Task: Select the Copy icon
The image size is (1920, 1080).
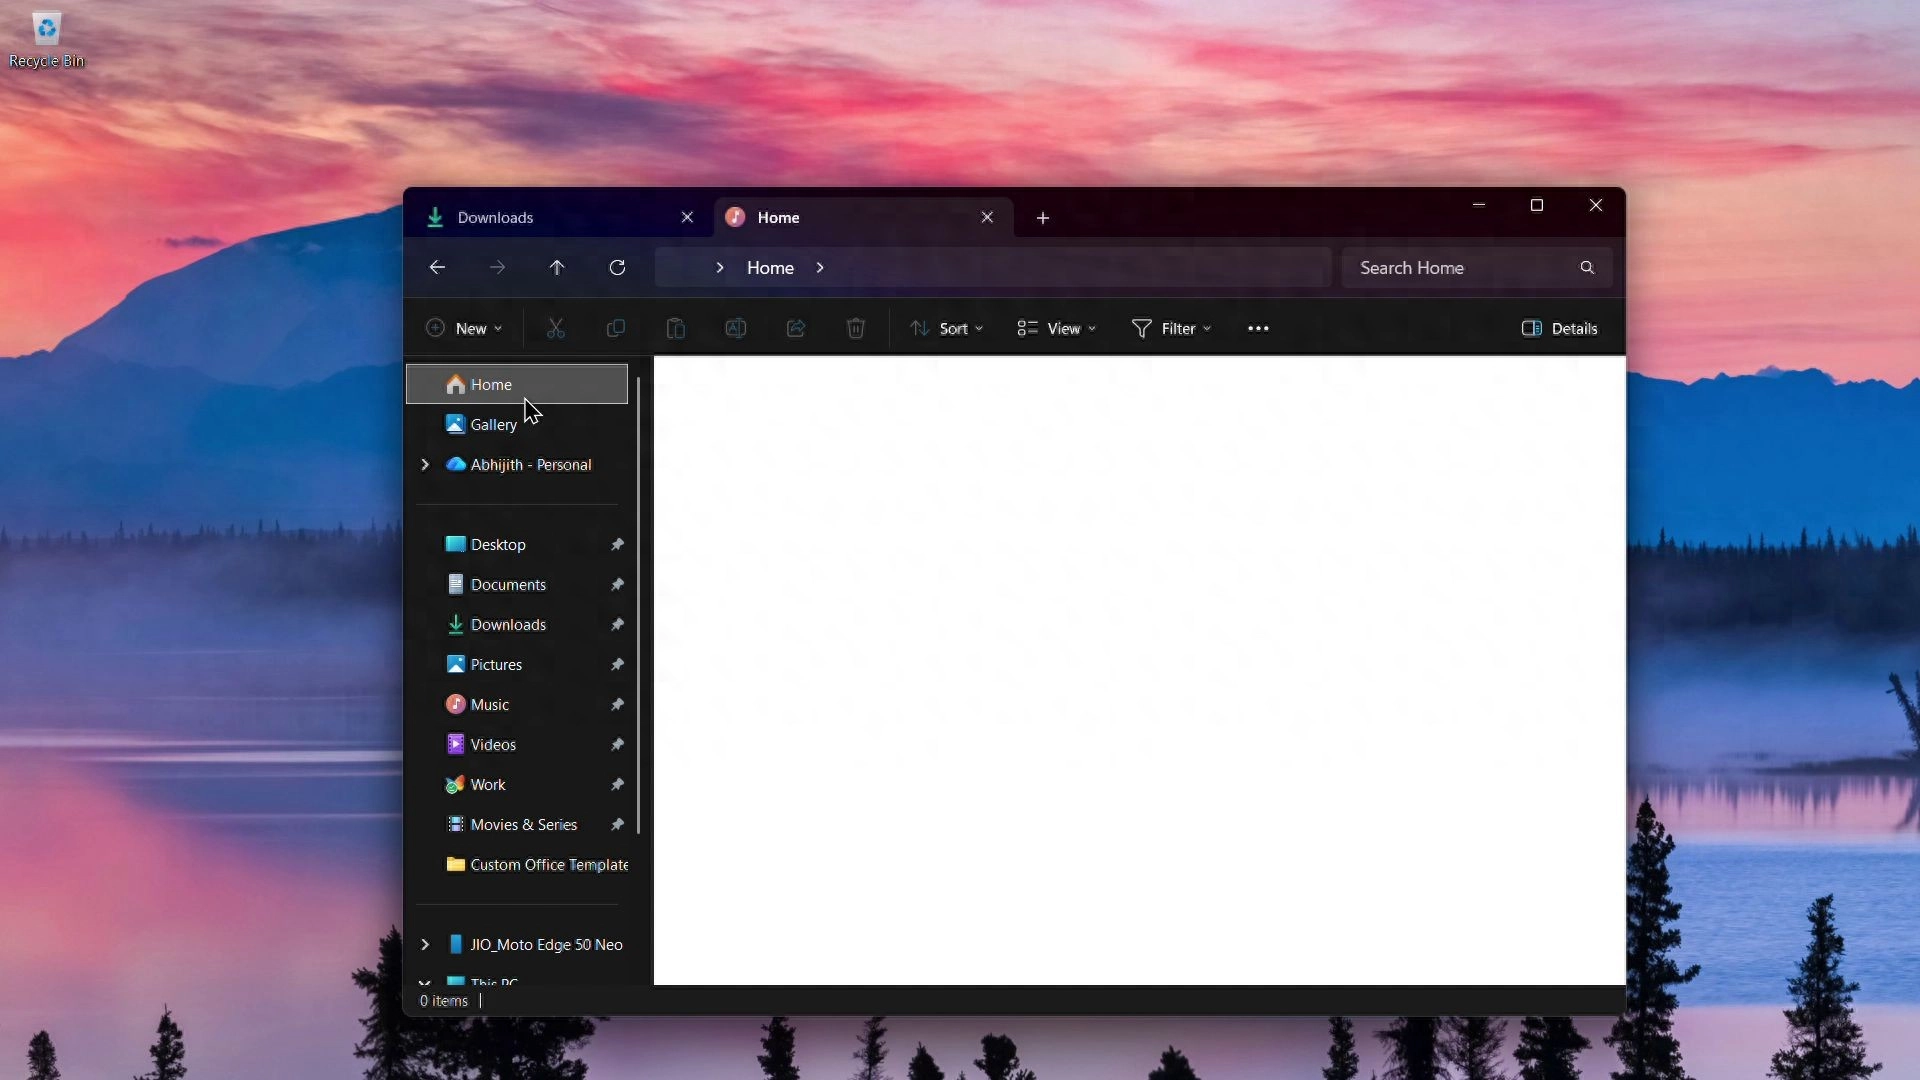Action: (x=616, y=328)
